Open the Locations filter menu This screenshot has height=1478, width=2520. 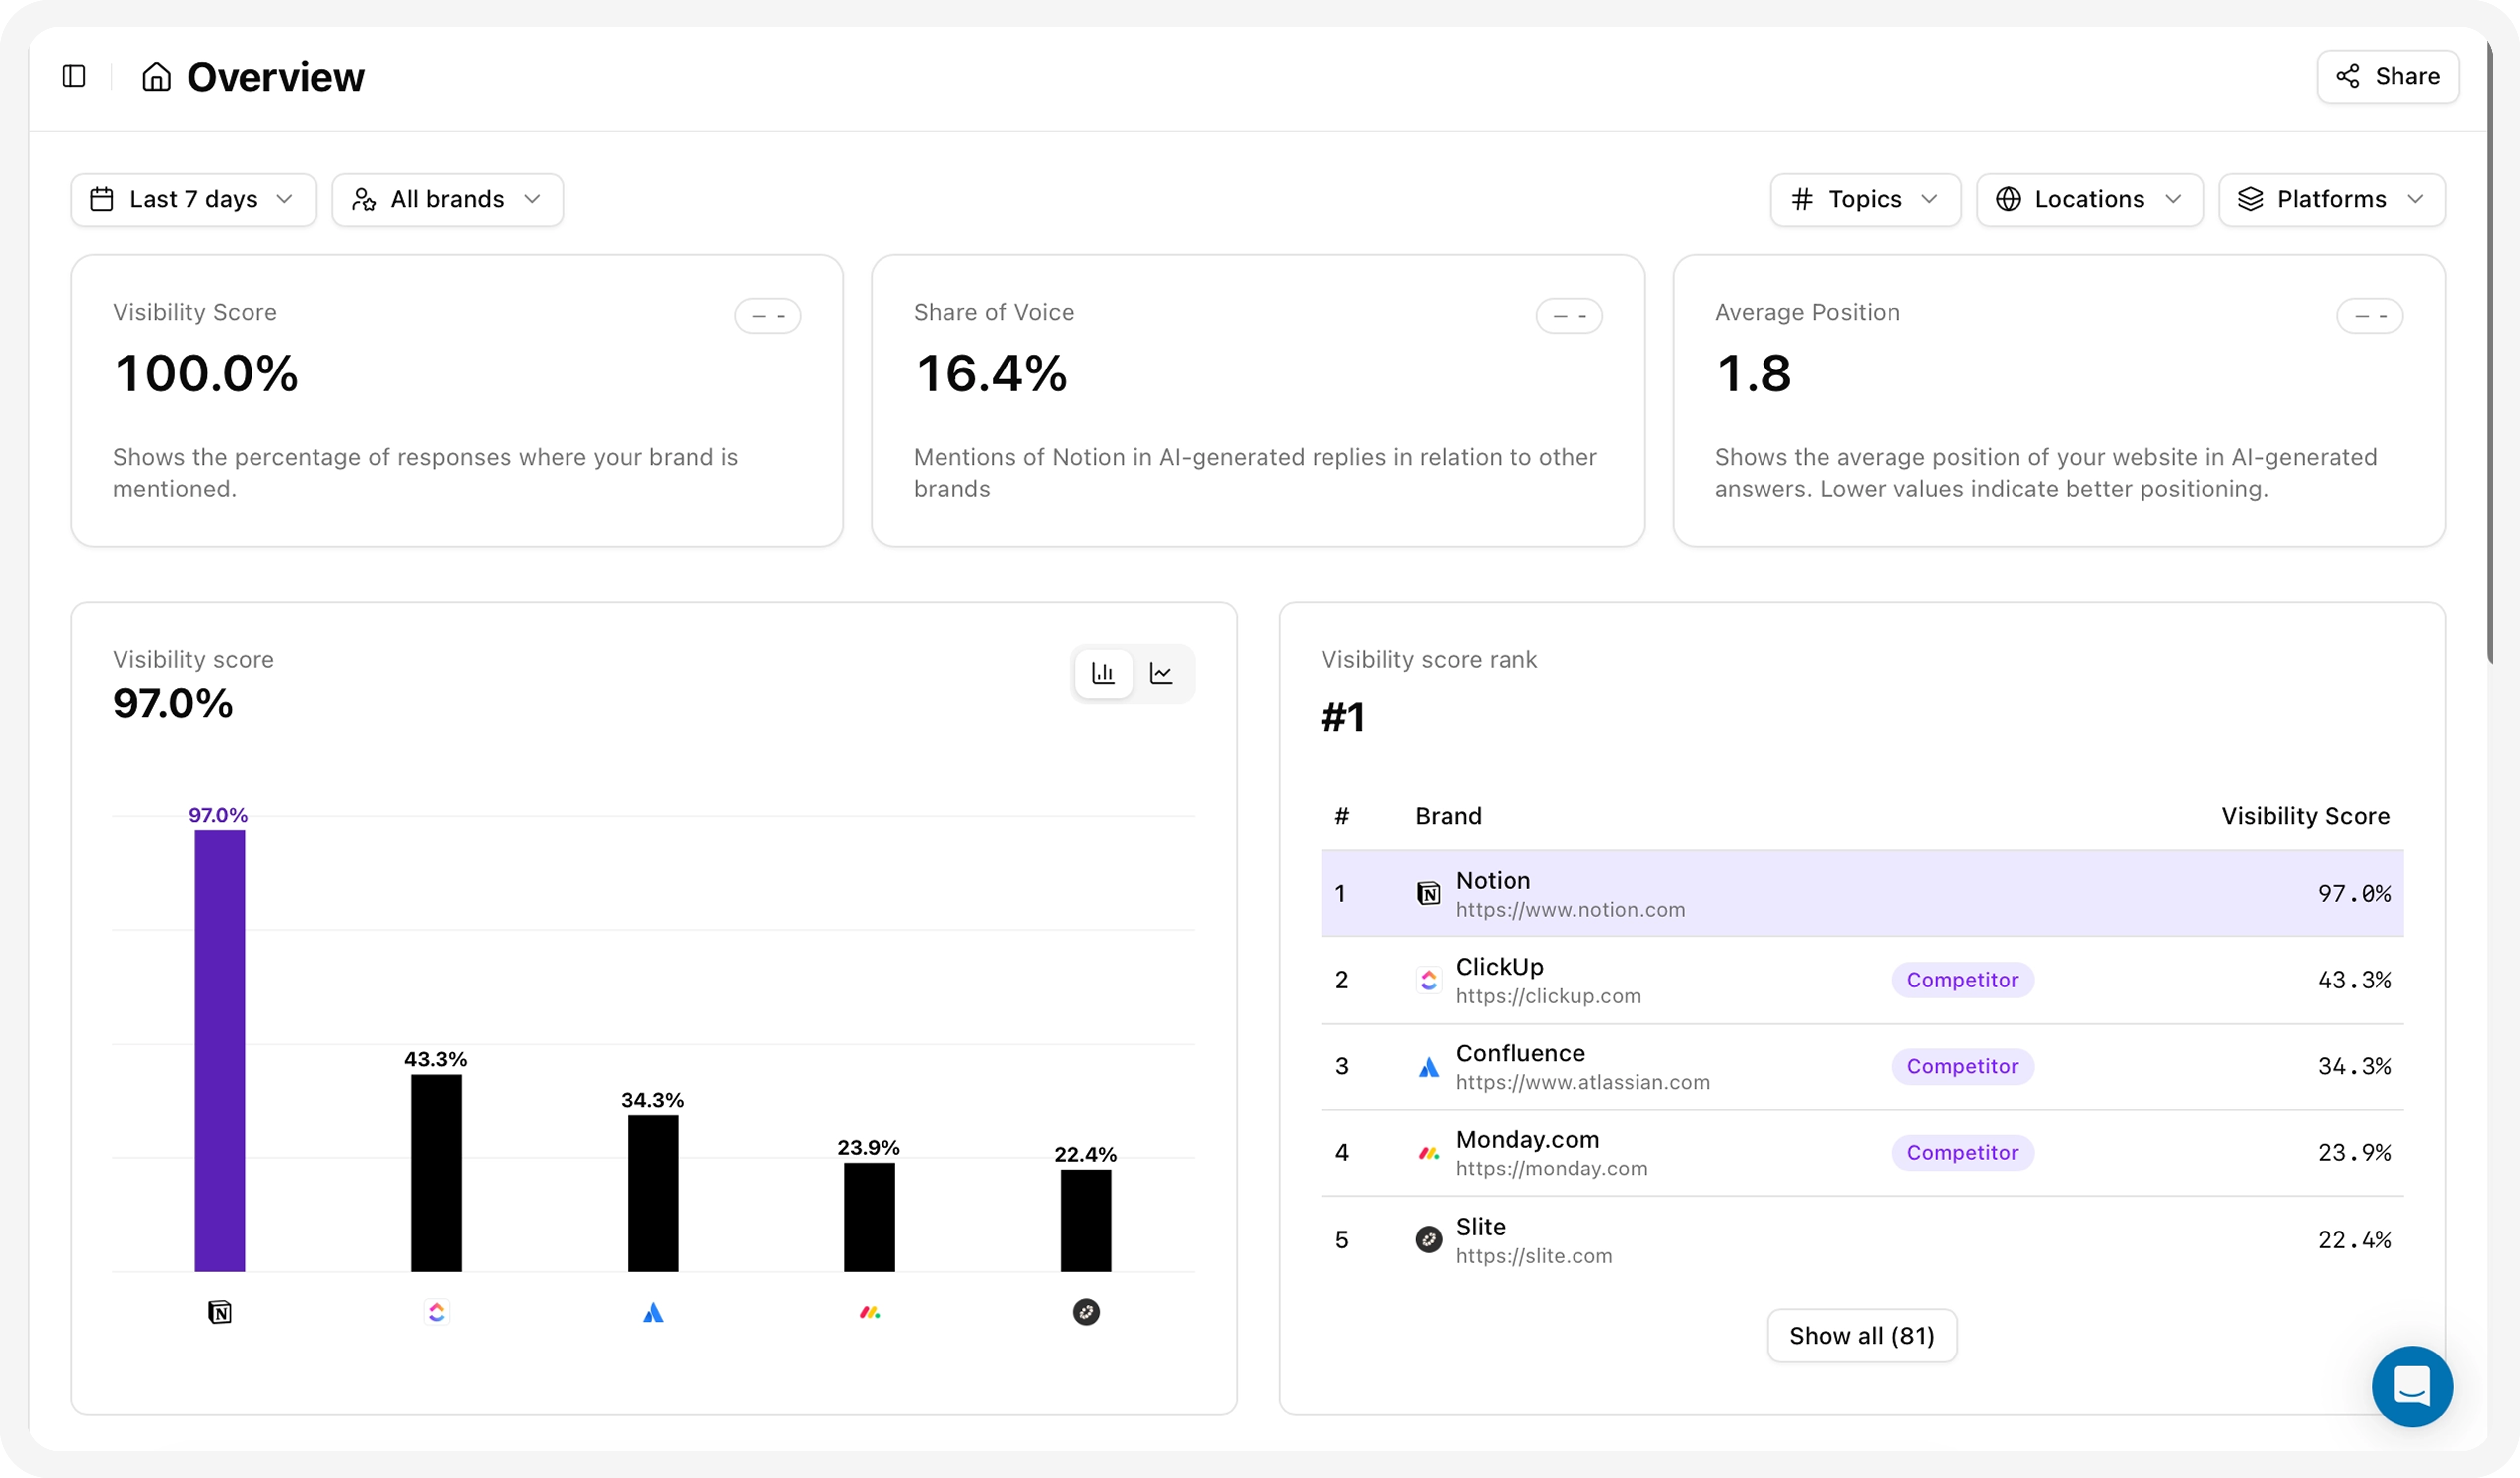(2089, 199)
